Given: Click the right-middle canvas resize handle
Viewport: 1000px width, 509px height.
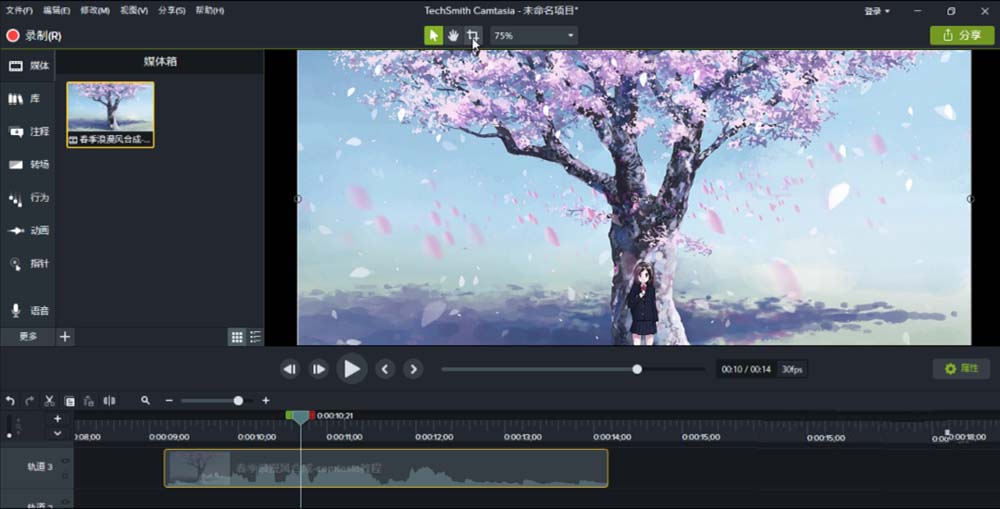Looking at the screenshot, I should coord(970,199).
